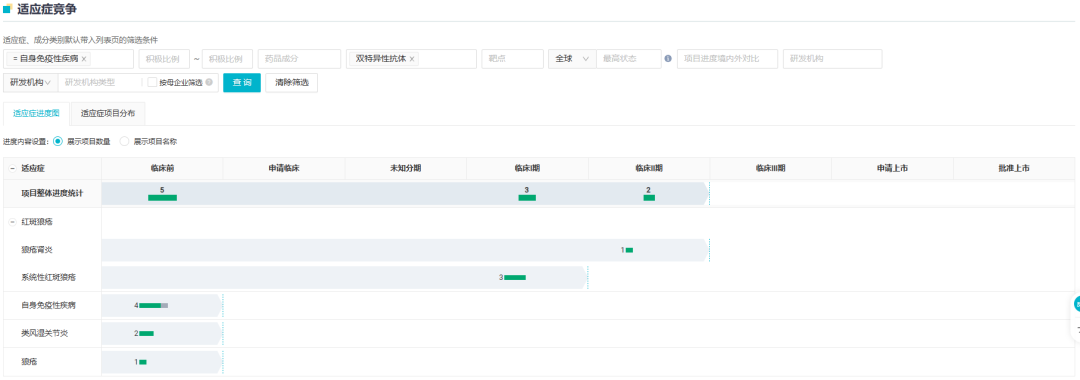Switch to the 适应症项目分布 tab
Image resolution: width=1080 pixels, height=380 pixels.
click(x=107, y=114)
